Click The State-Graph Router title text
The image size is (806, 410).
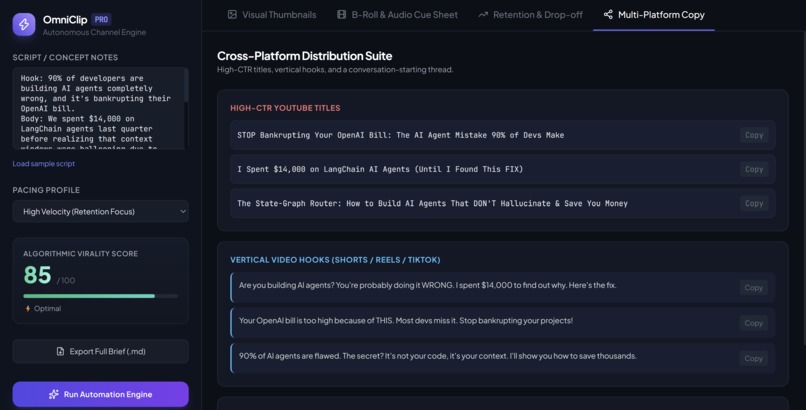coord(432,203)
